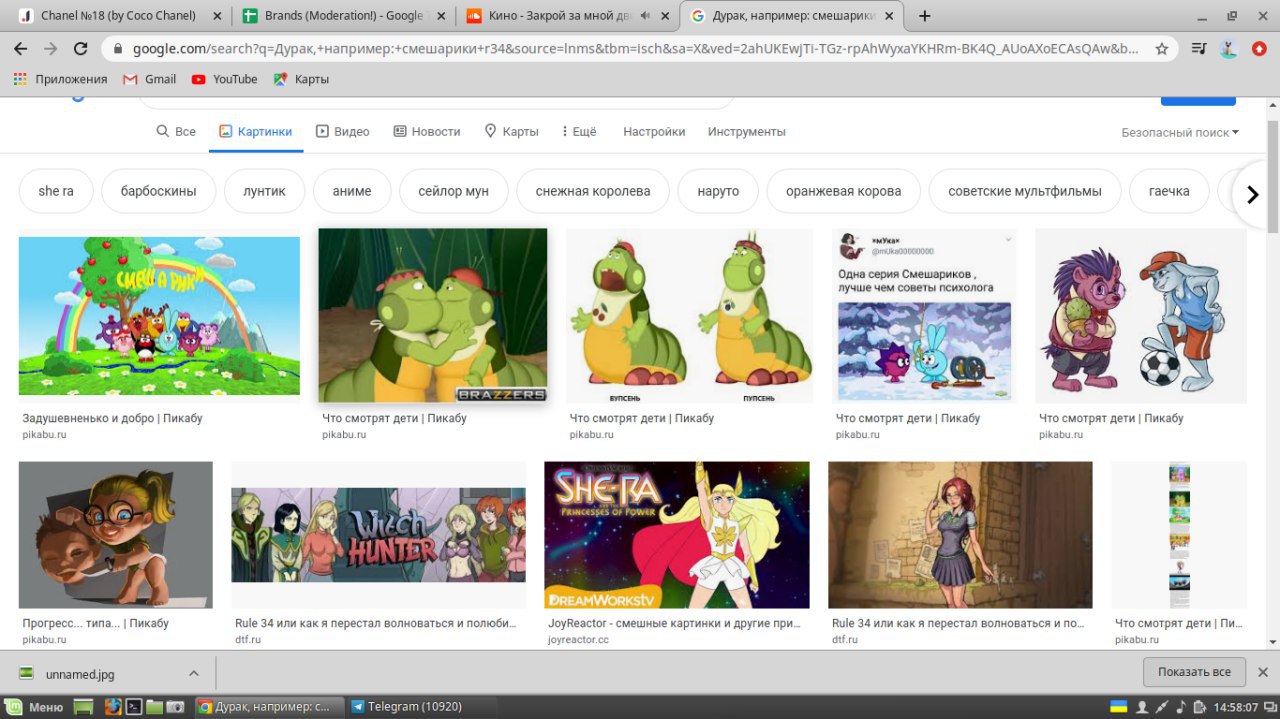Select the 'барбоскины' suggestion chip

pyautogui.click(x=158, y=191)
